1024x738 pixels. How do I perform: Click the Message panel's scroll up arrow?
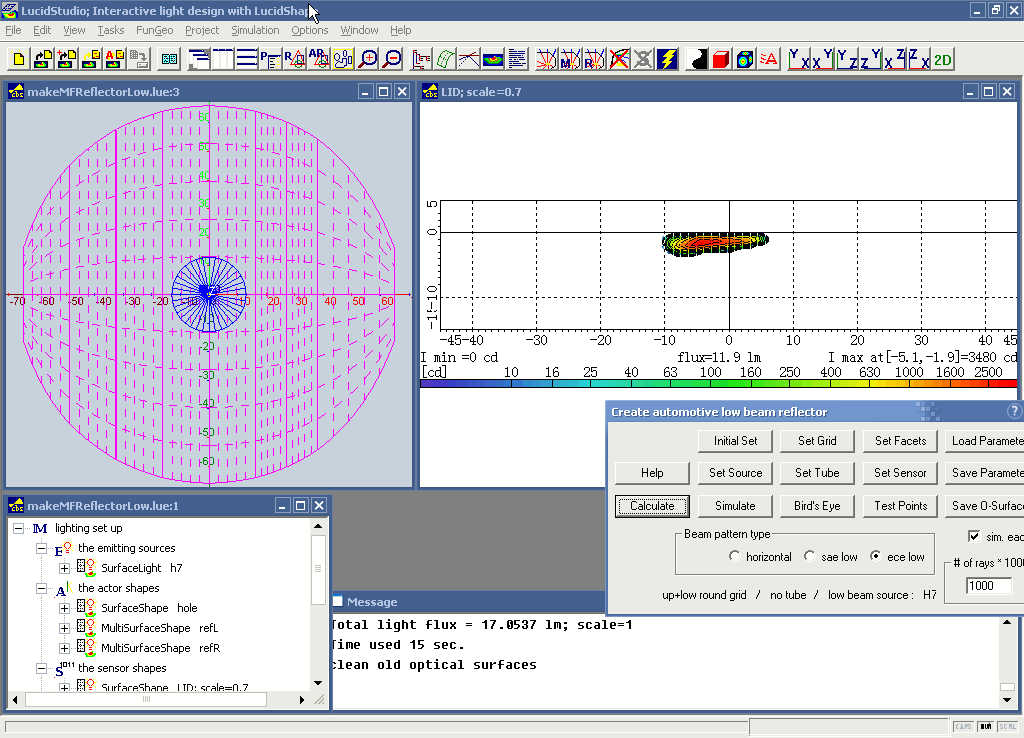click(x=1007, y=622)
